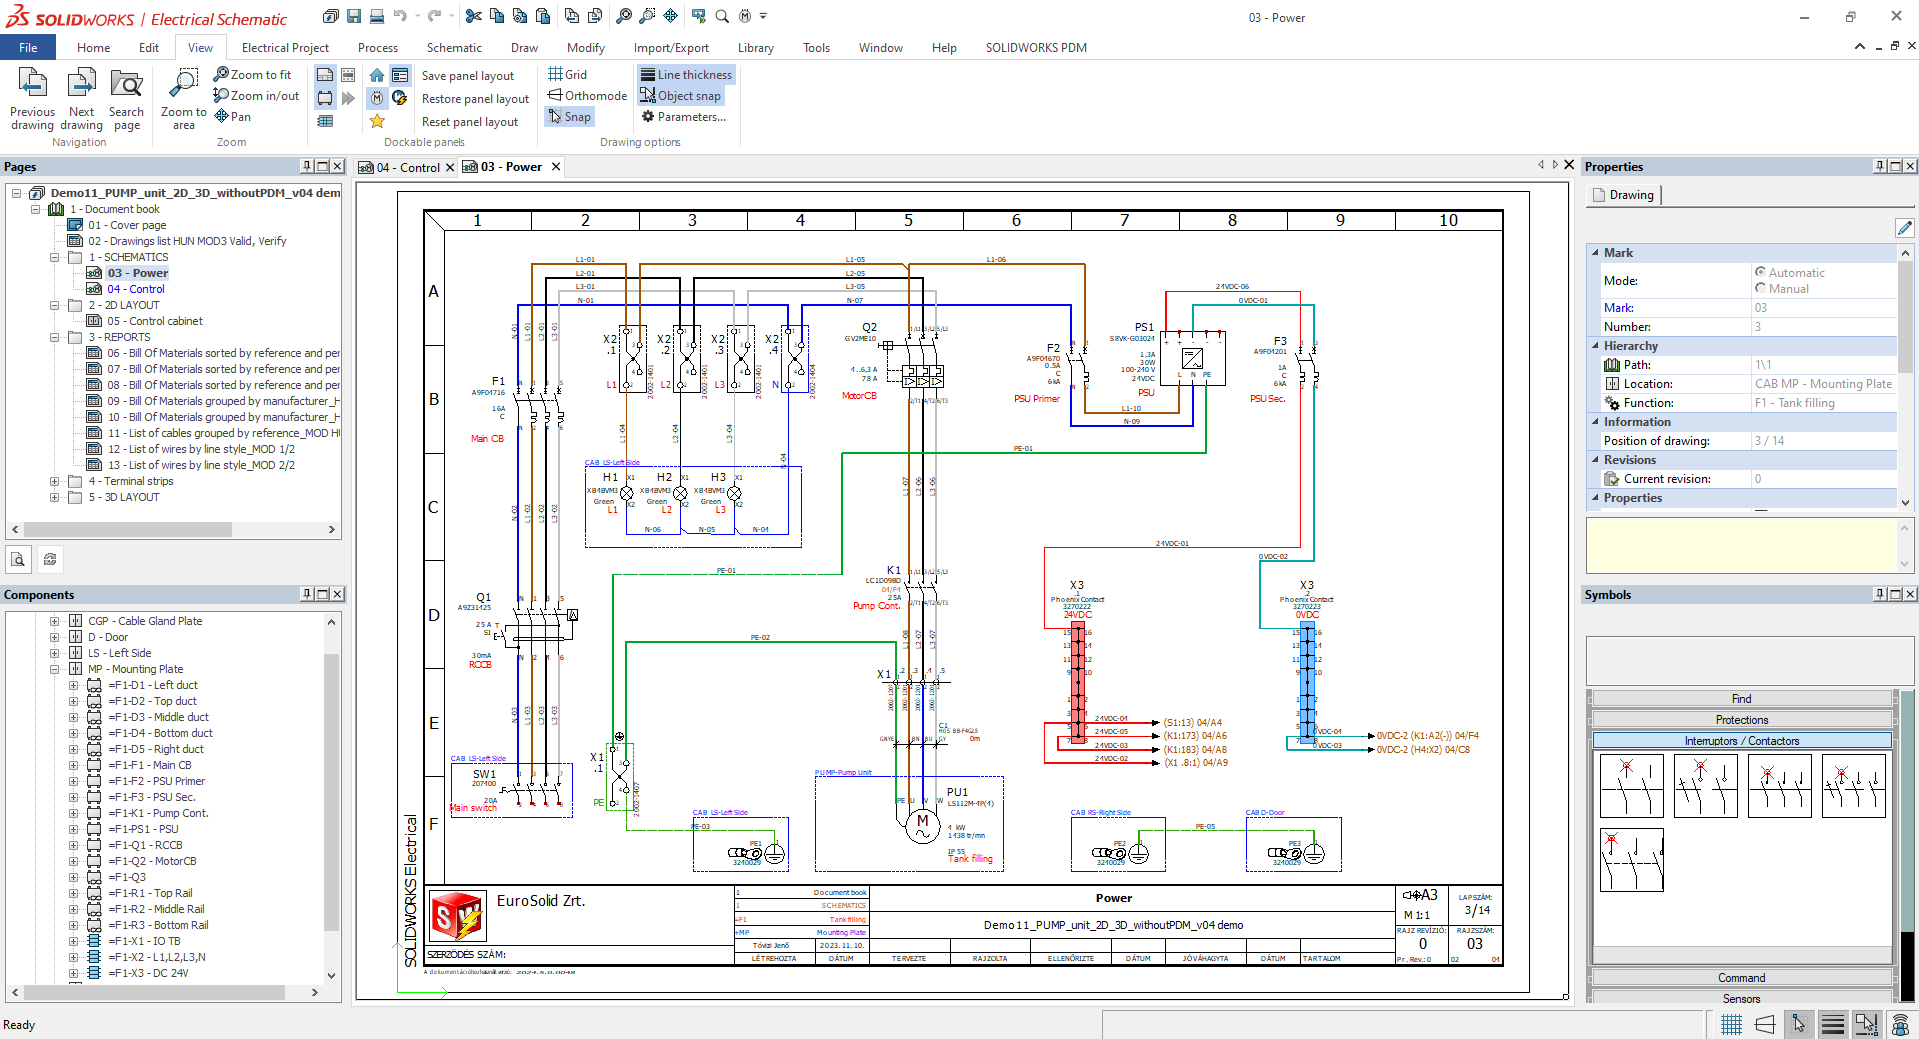Switch to the Electrical Project tab
Screen dimensions: 1919x1039
point(285,47)
